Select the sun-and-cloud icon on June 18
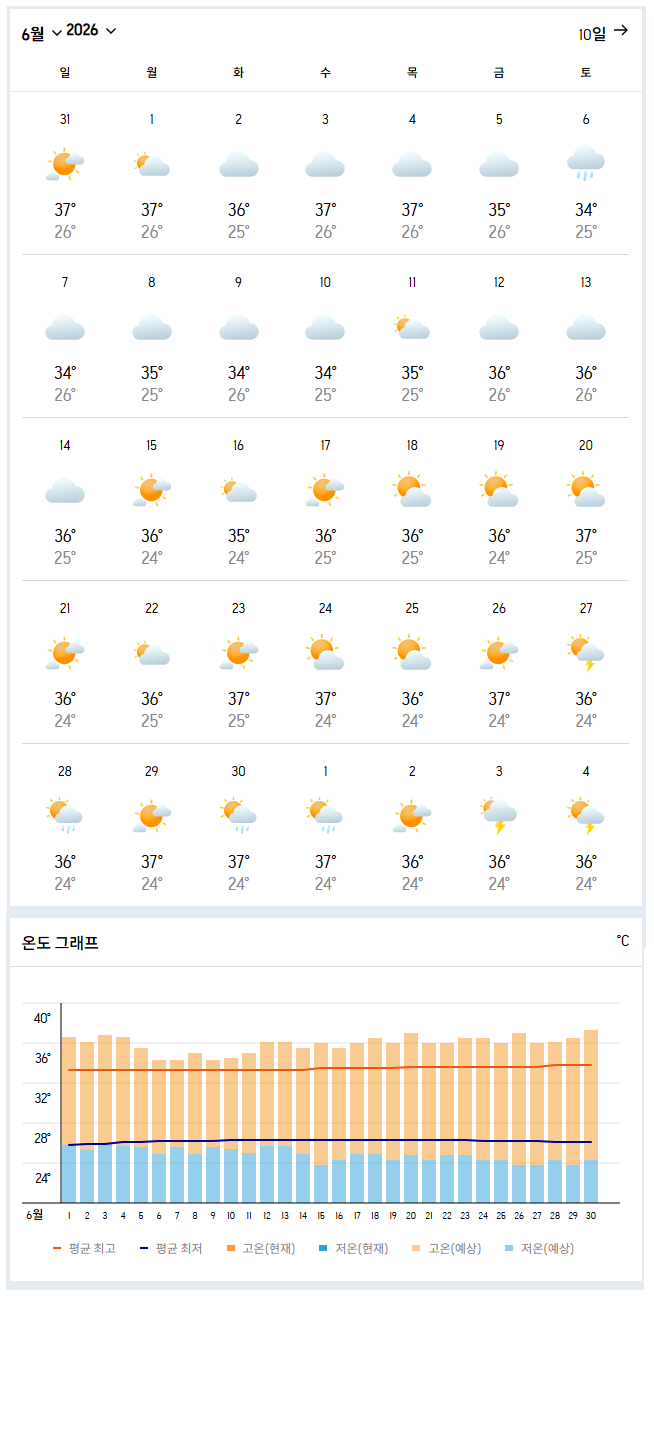Viewport: 654px width, 1450px height. click(x=412, y=490)
